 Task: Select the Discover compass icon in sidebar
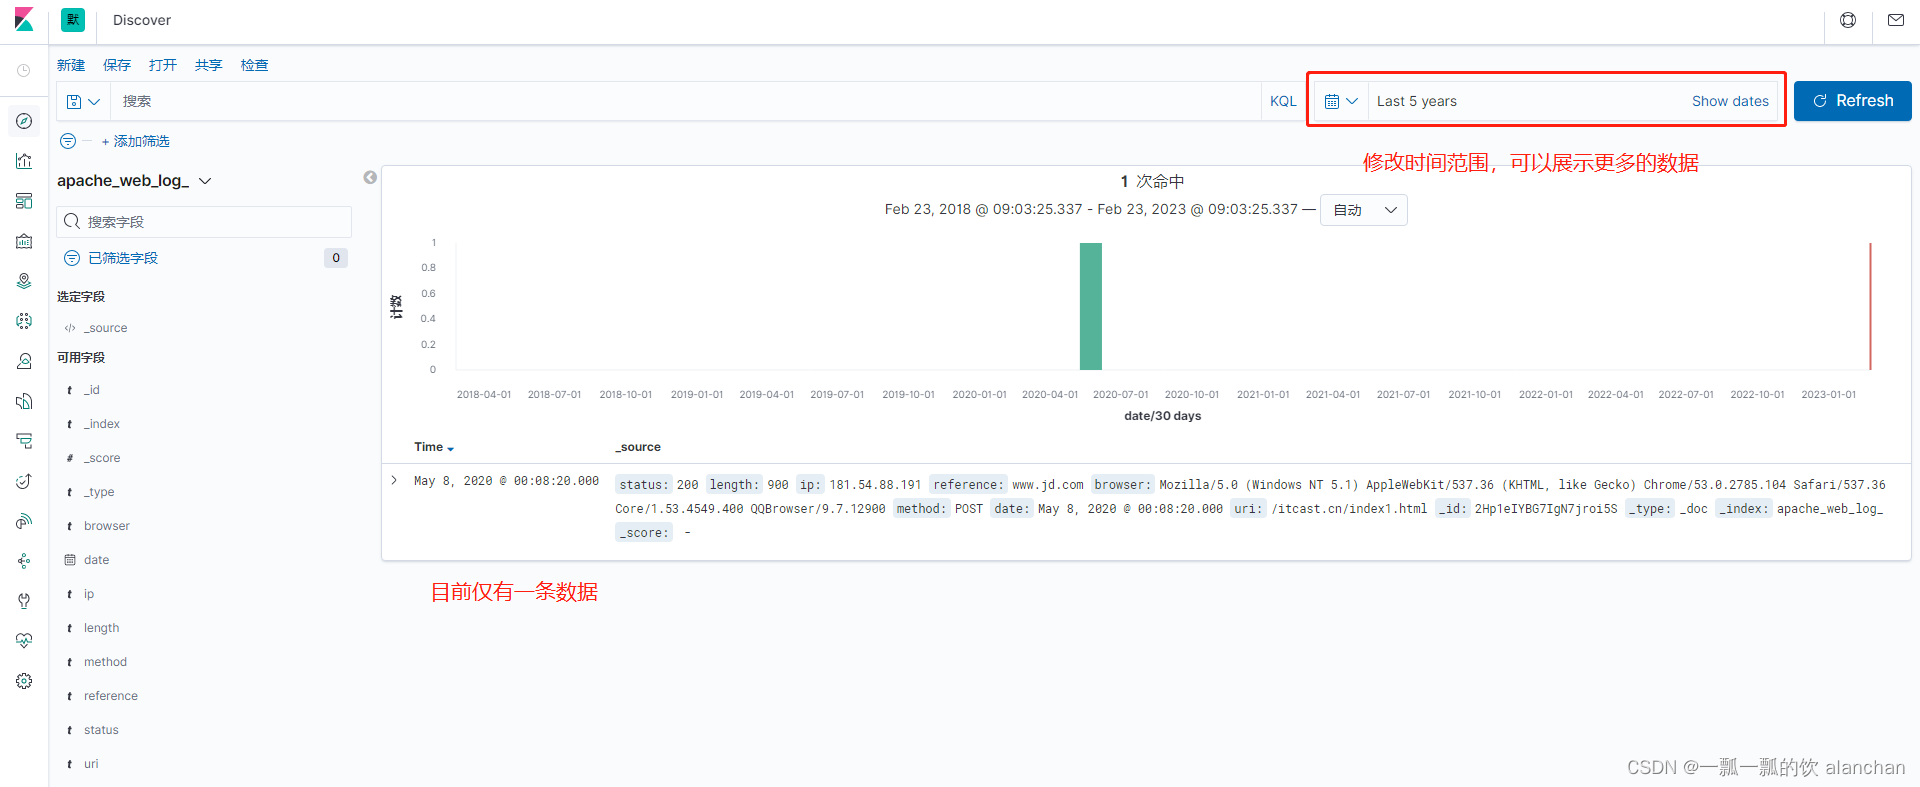pos(24,121)
